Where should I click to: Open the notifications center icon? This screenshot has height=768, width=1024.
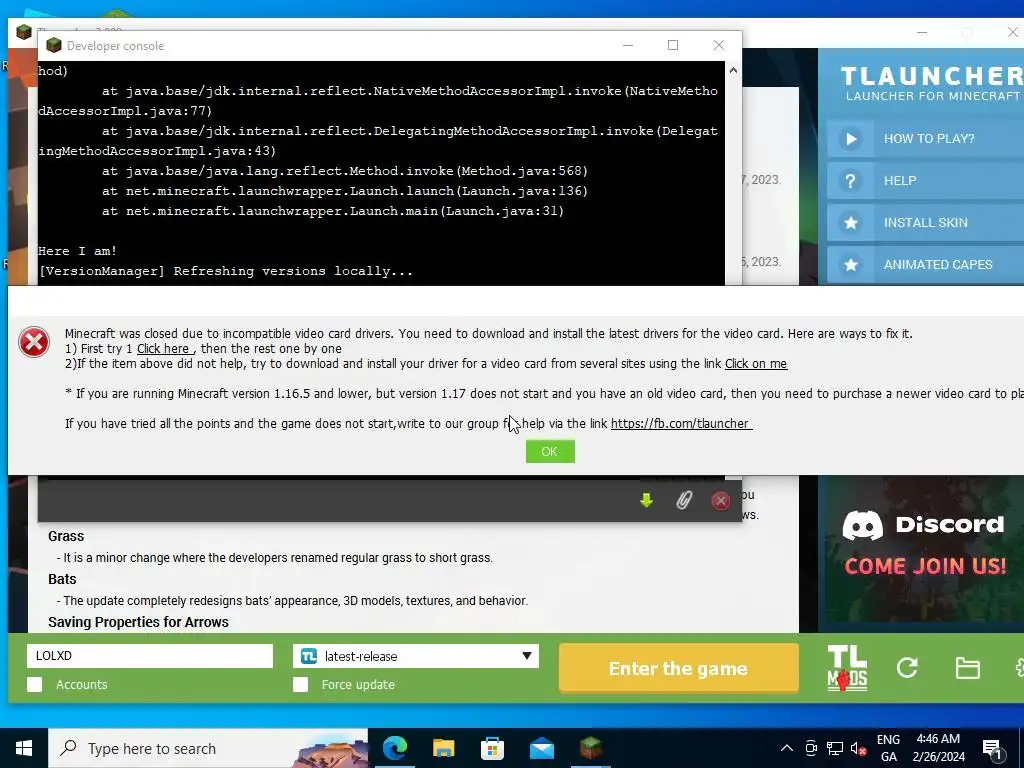[x=993, y=749]
